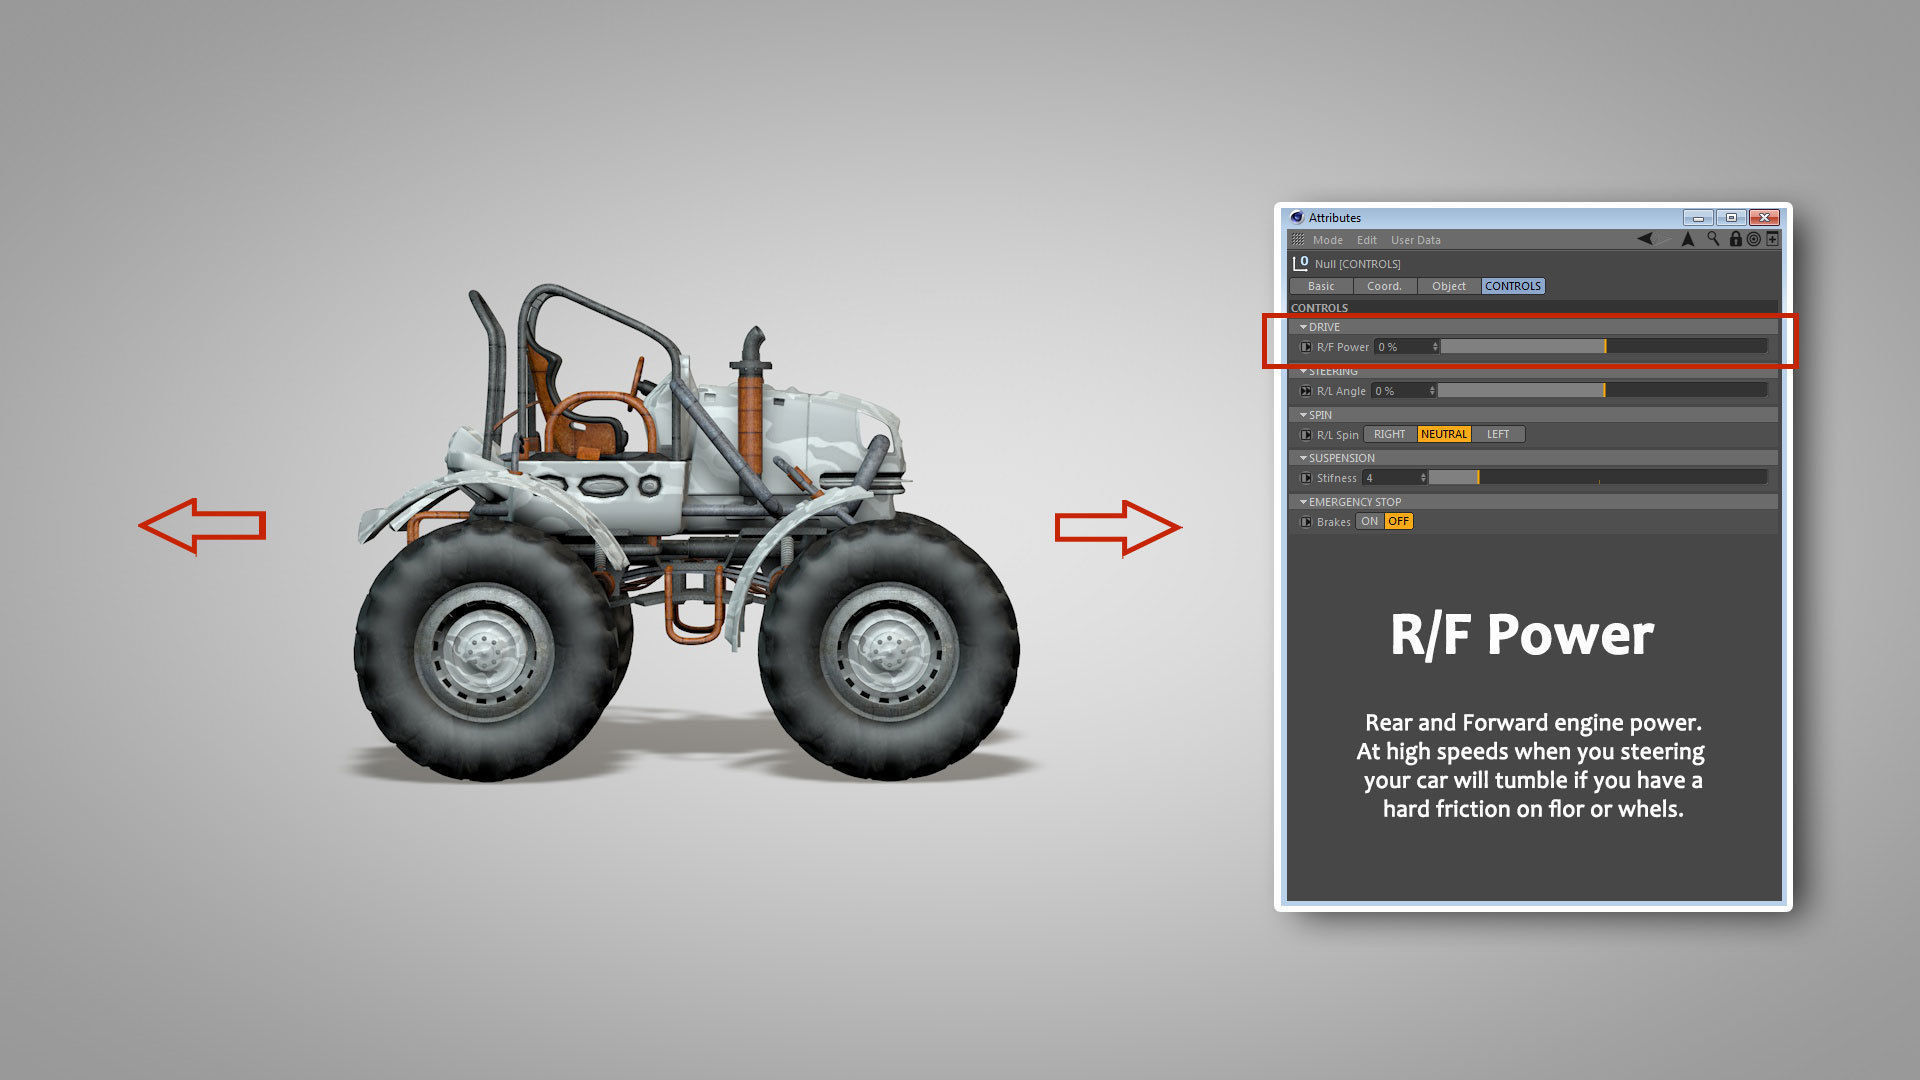Viewport: 1920px width, 1080px height.
Task: Click the R/F Power parameter label
Action: 1342,347
